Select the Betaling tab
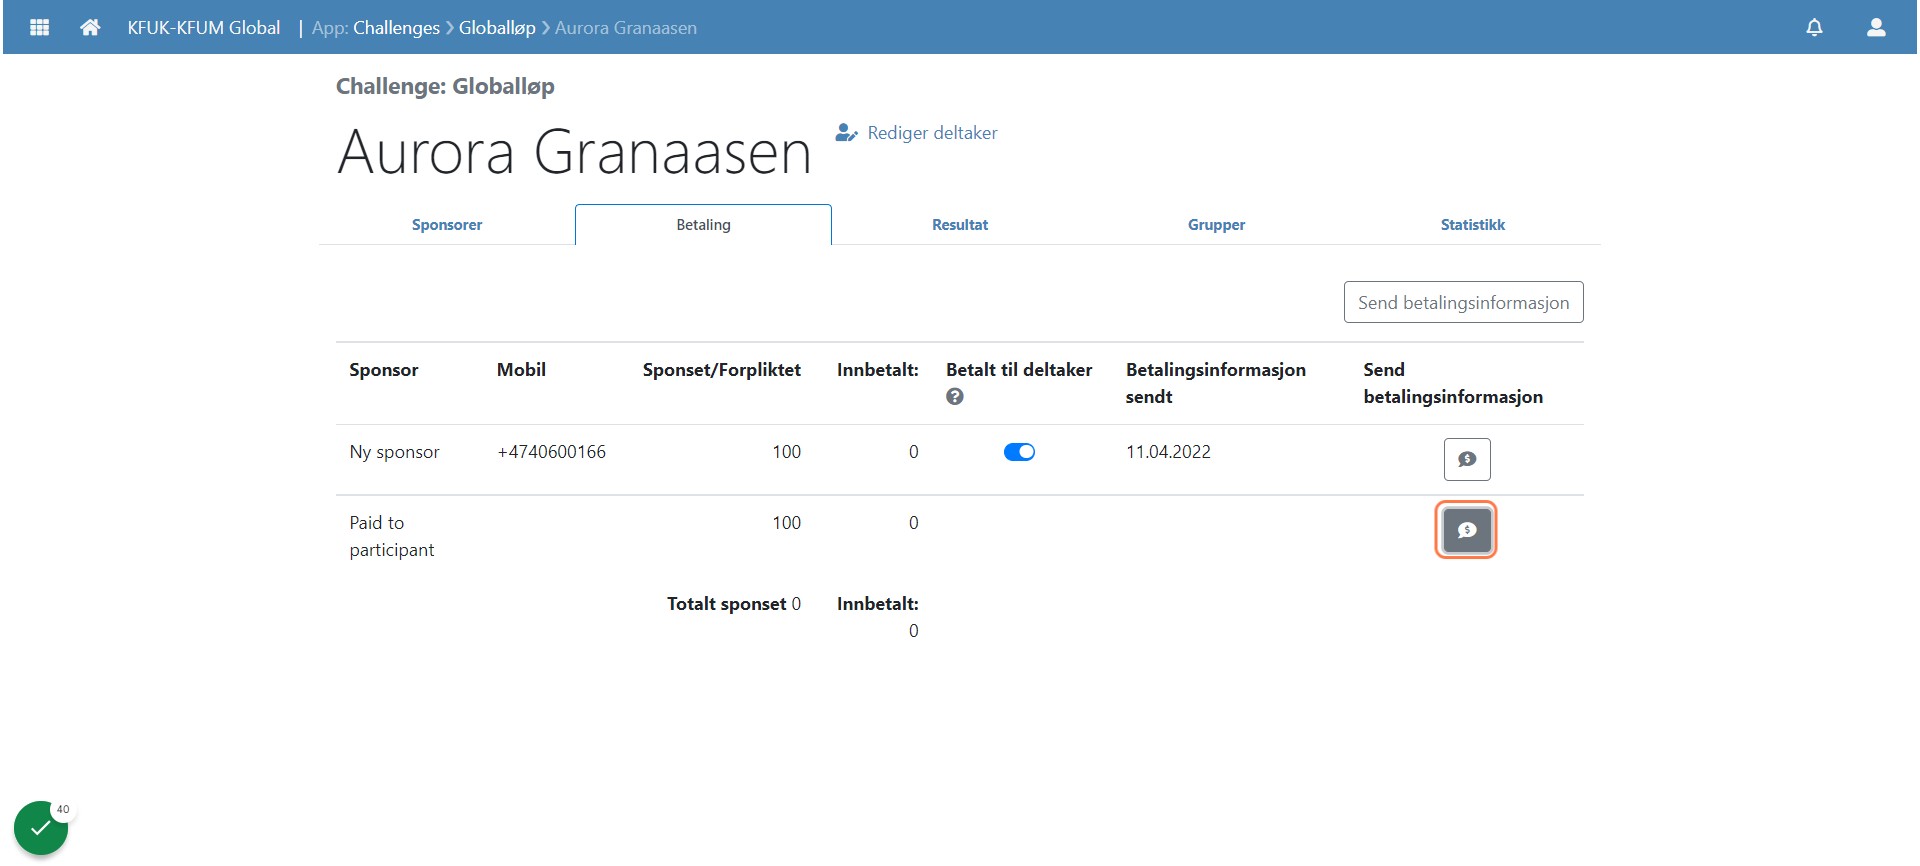Screen dimensions: 1920x866 pyautogui.click(x=703, y=225)
